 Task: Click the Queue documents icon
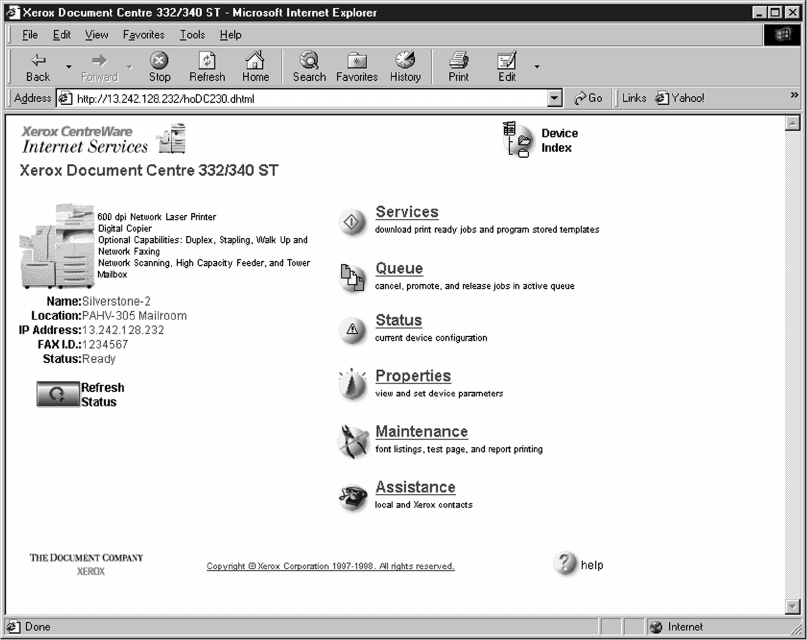[352, 278]
